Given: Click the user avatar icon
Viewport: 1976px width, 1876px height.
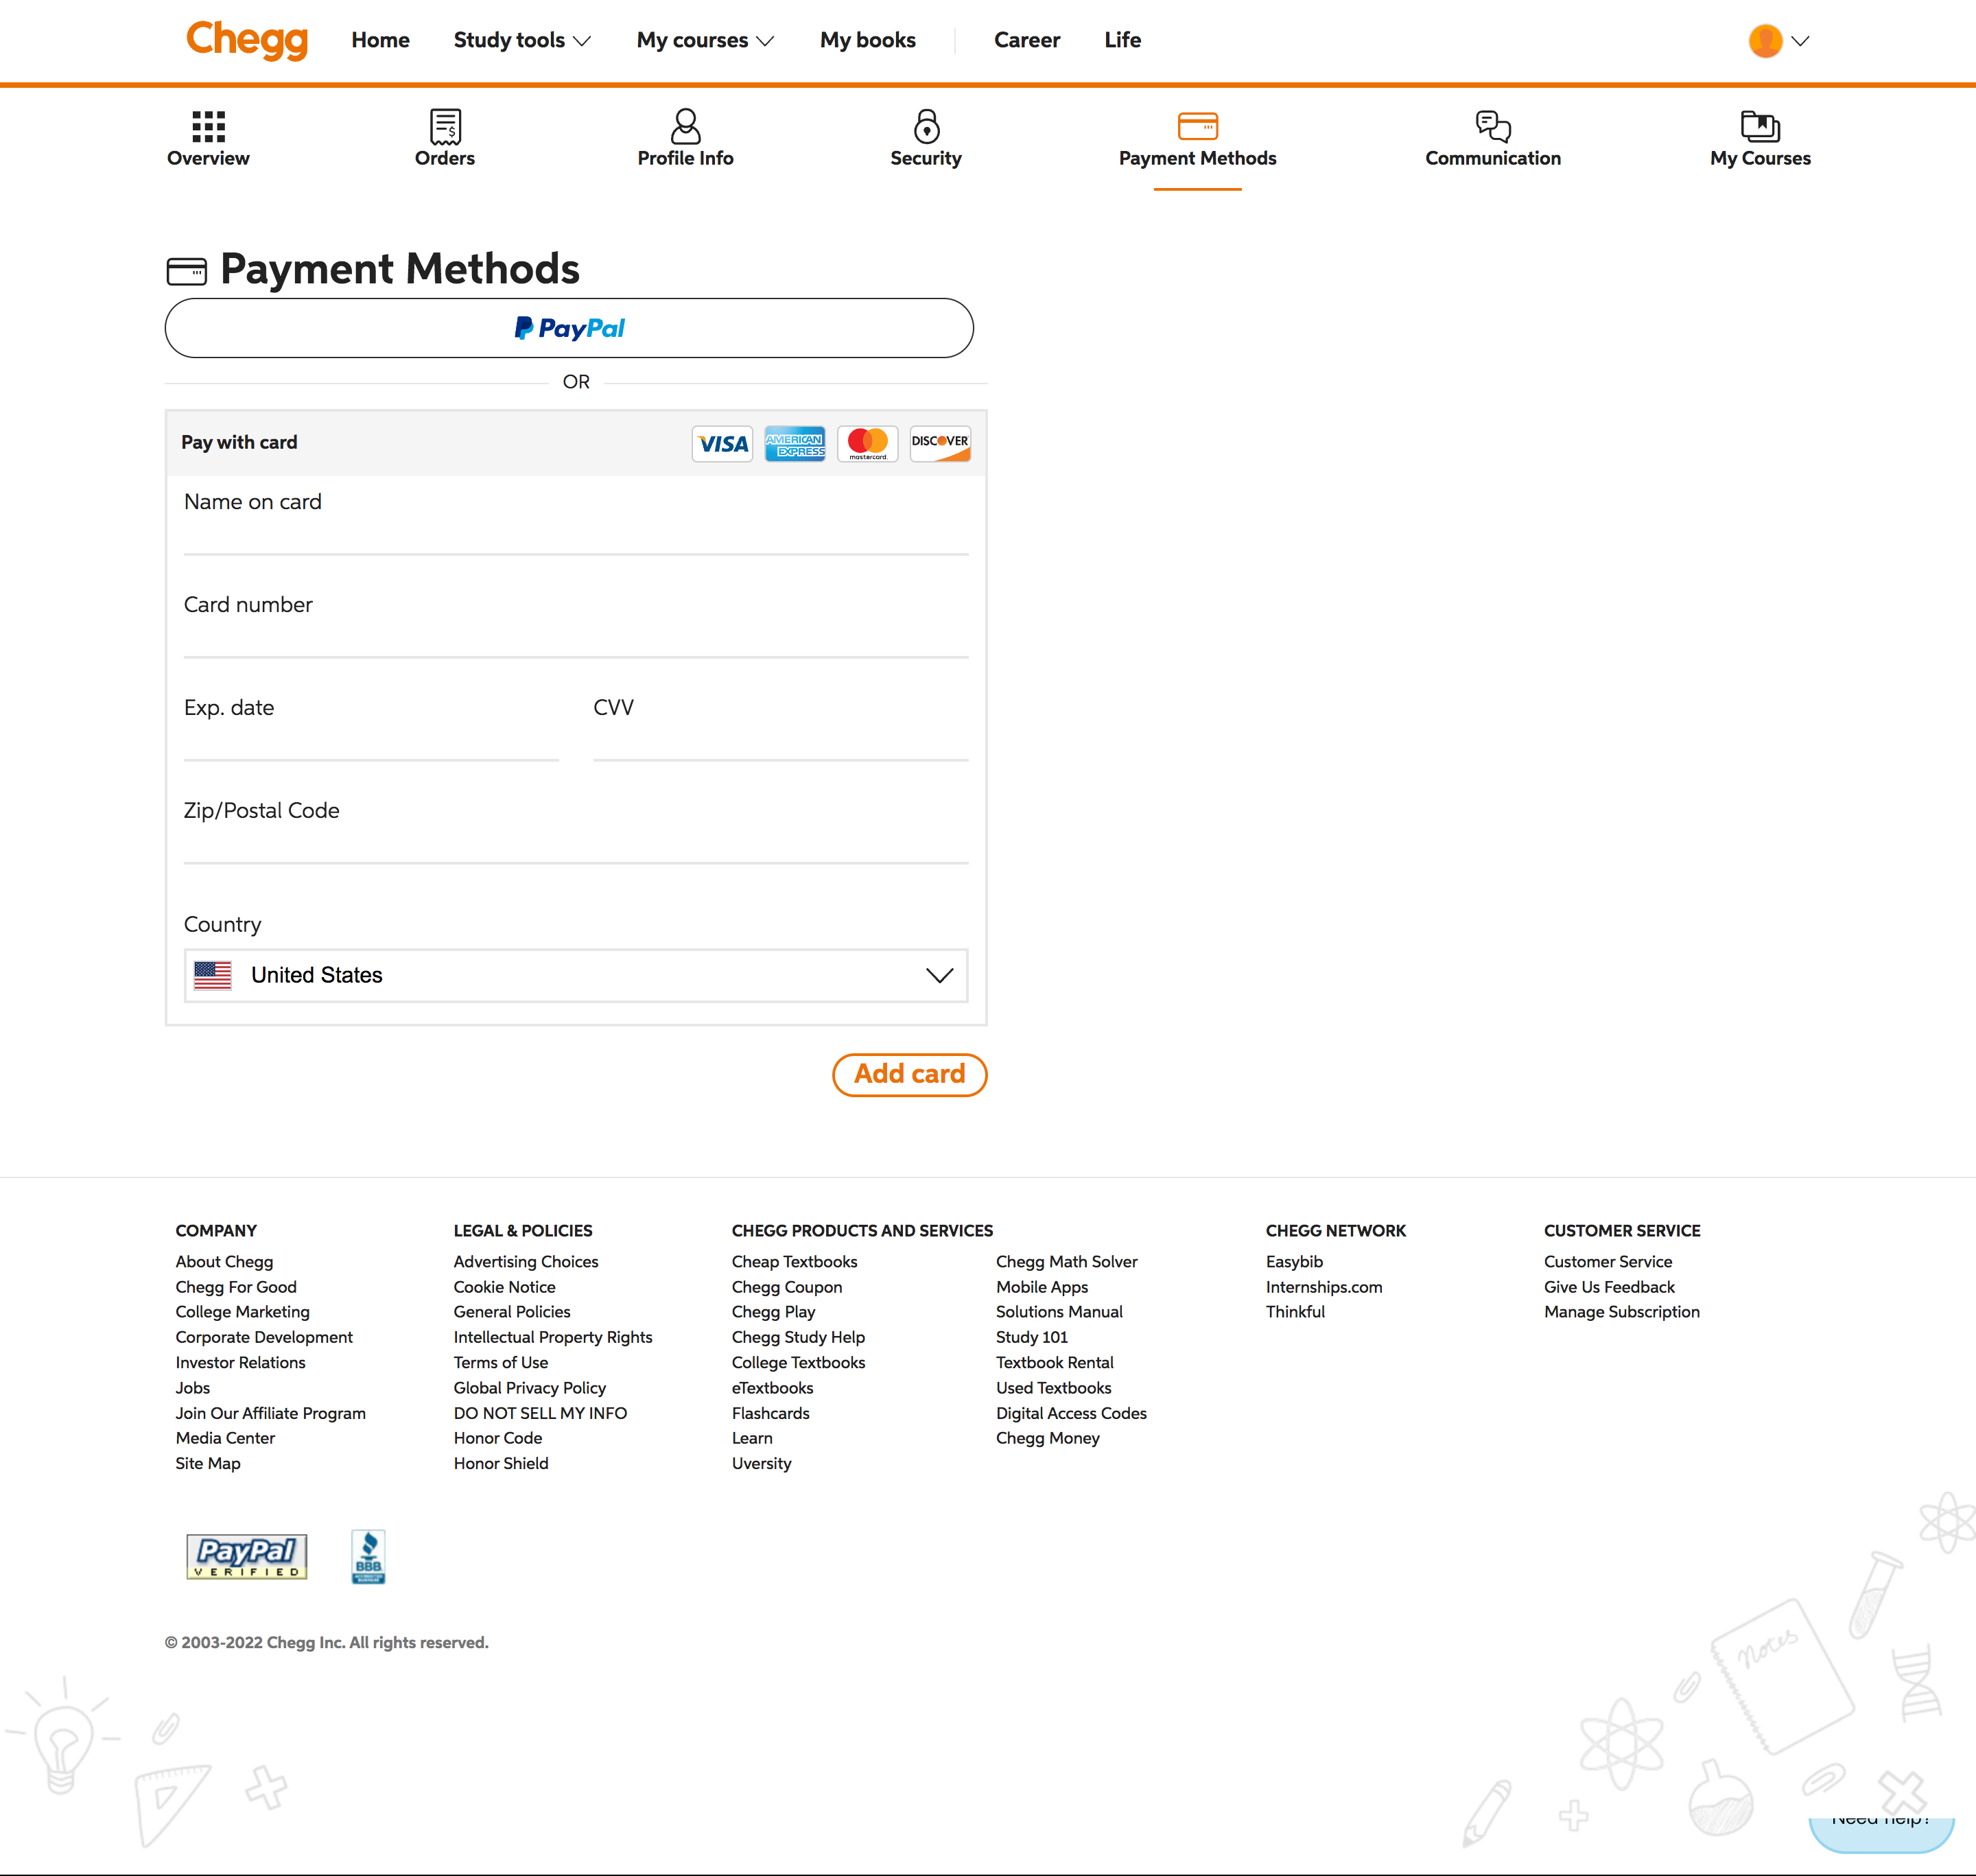Looking at the screenshot, I should click(x=1765, y=41).
